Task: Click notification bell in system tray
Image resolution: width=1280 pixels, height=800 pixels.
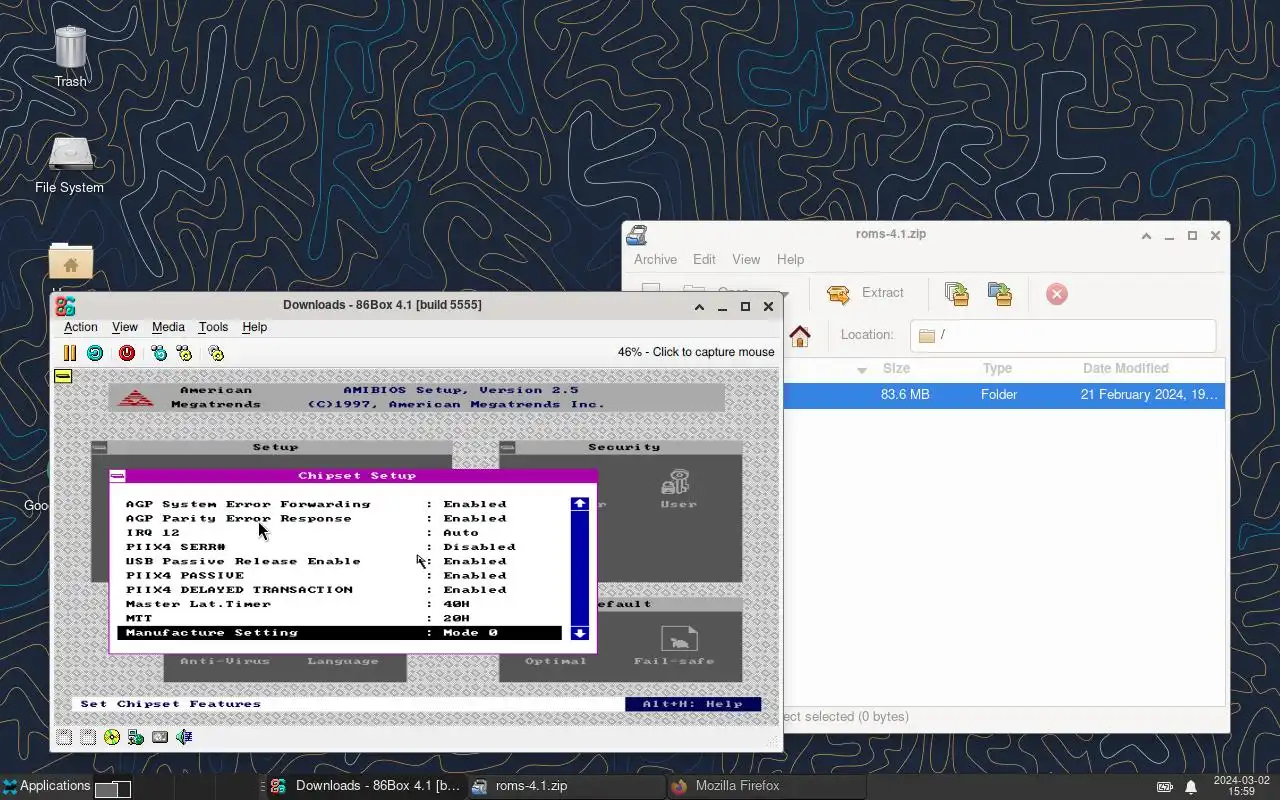Action: (1191, 787)
